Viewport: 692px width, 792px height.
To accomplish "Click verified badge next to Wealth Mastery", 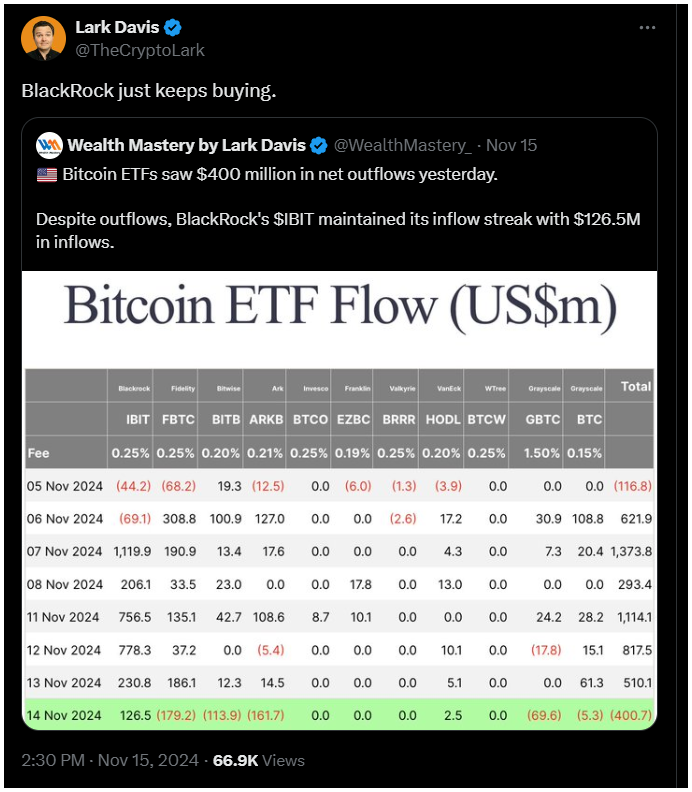I will tap(319, 145).
